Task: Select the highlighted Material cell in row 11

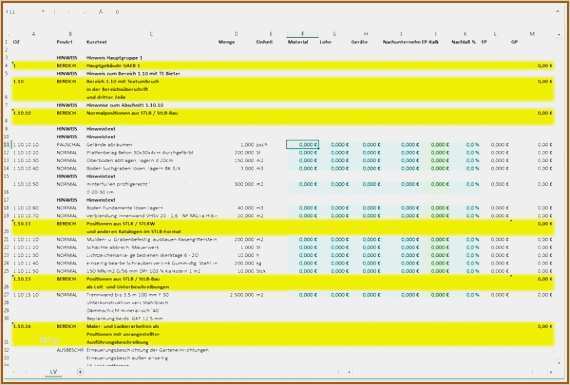Action: 302,145
